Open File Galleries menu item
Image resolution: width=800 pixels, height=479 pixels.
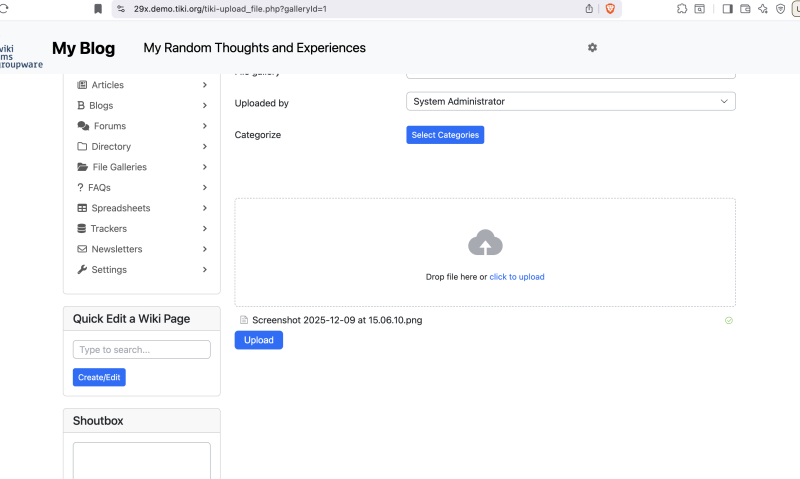pos(119,167)
